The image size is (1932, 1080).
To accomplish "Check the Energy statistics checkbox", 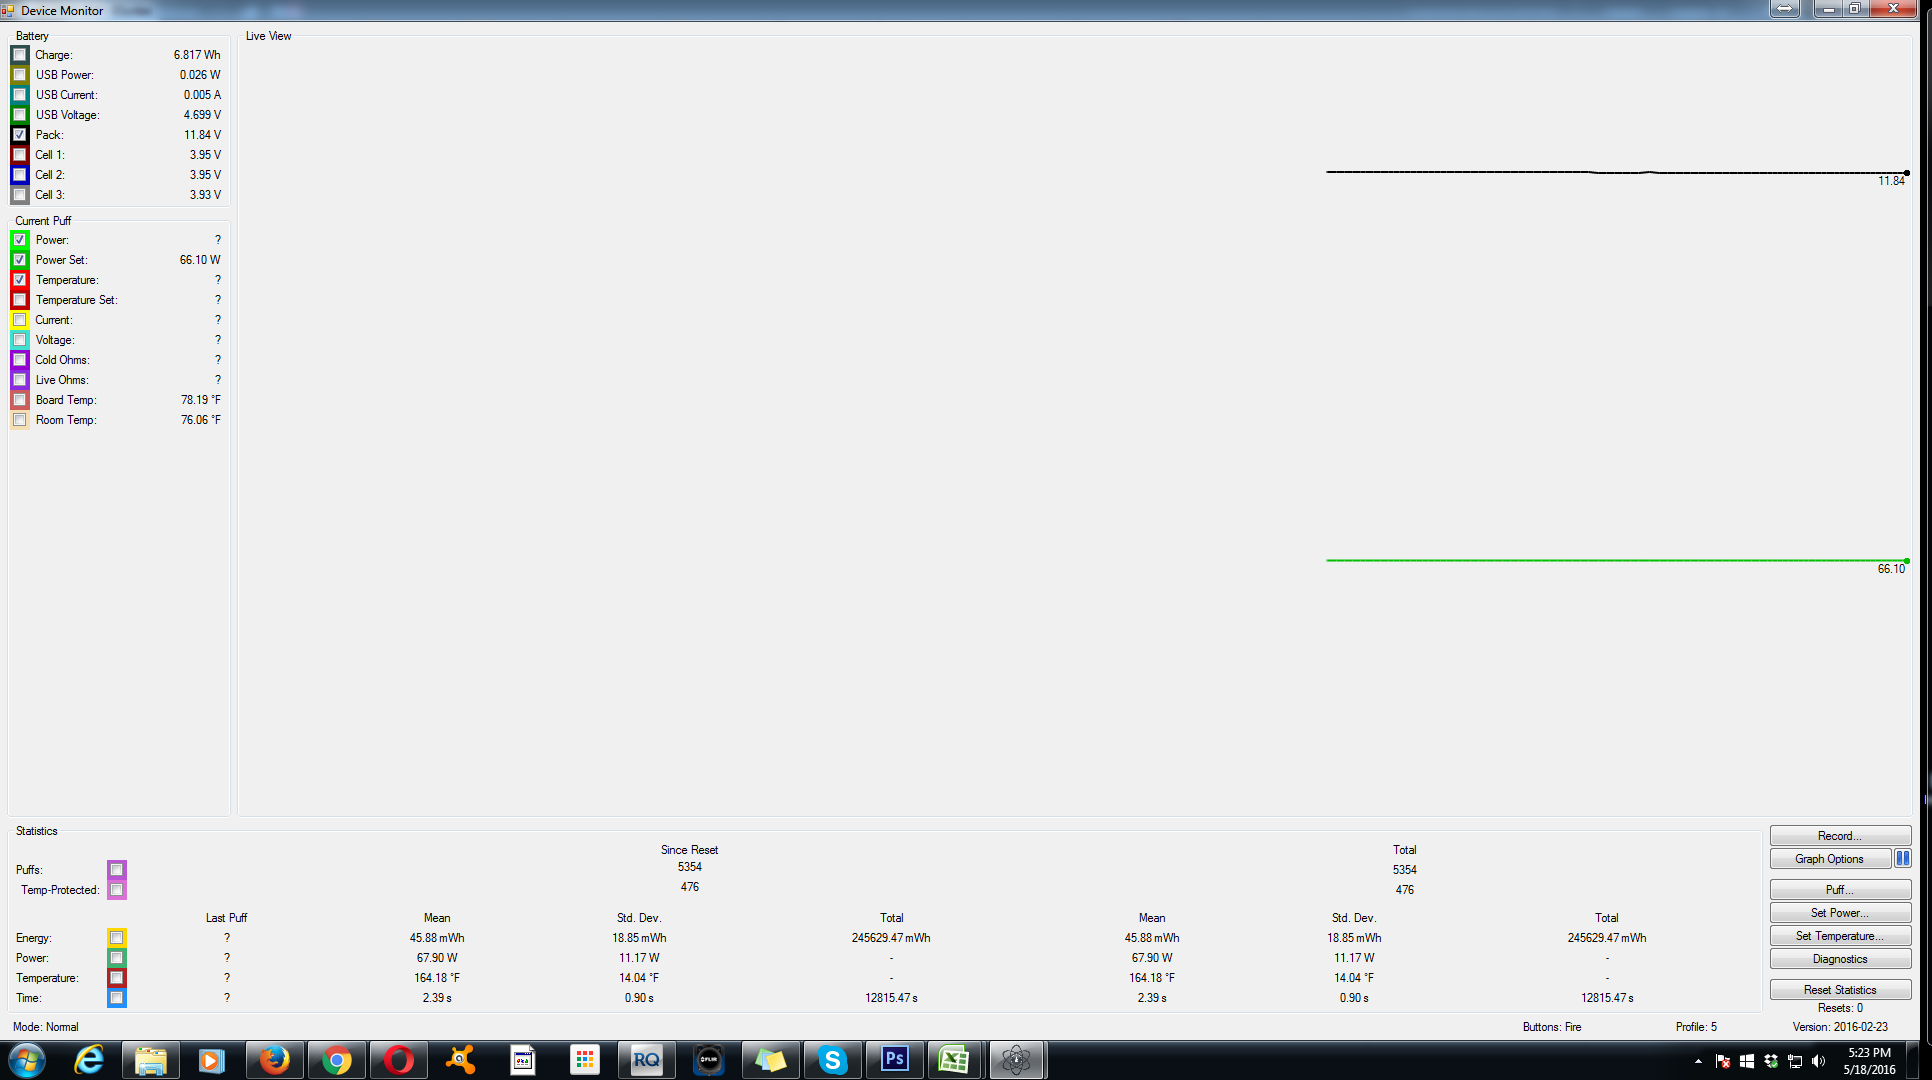I will 117,938.
